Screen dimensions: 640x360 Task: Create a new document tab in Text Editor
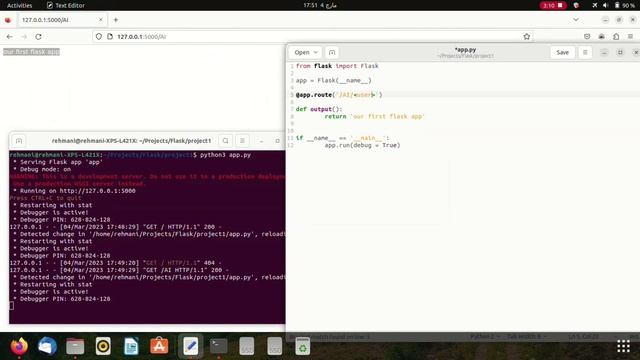tap(332, 52)
